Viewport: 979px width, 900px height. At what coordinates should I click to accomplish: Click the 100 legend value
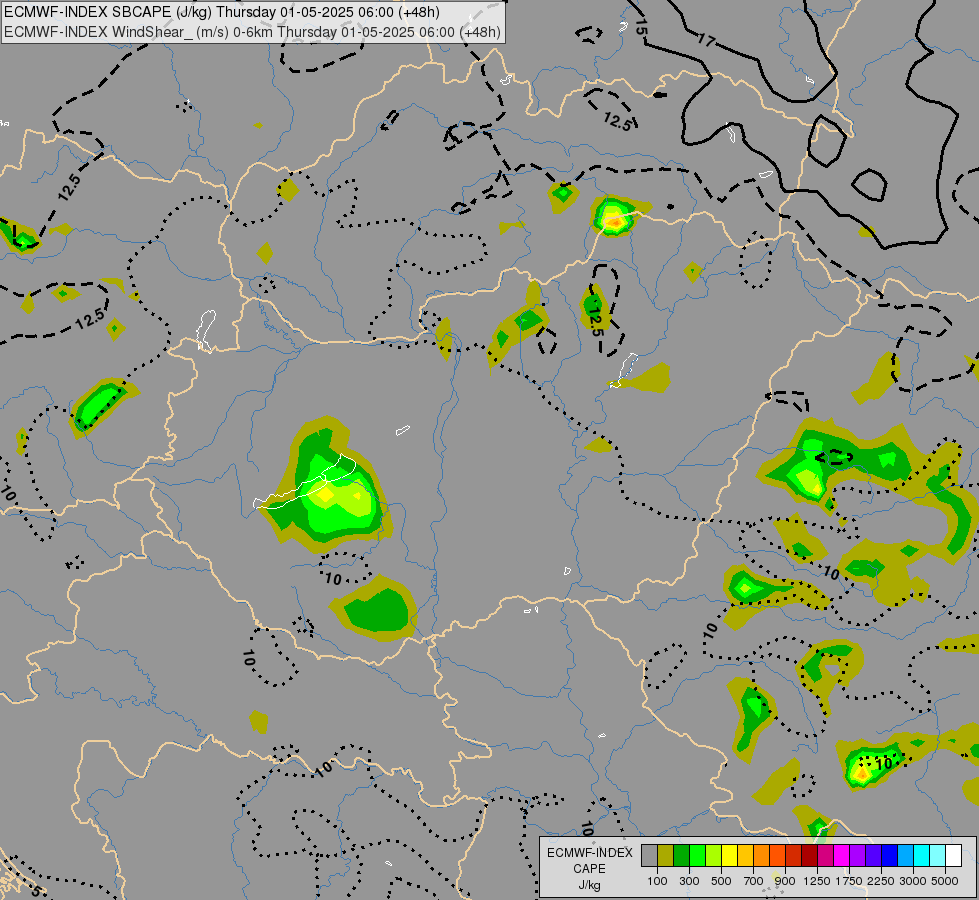[x=657, y=881]
